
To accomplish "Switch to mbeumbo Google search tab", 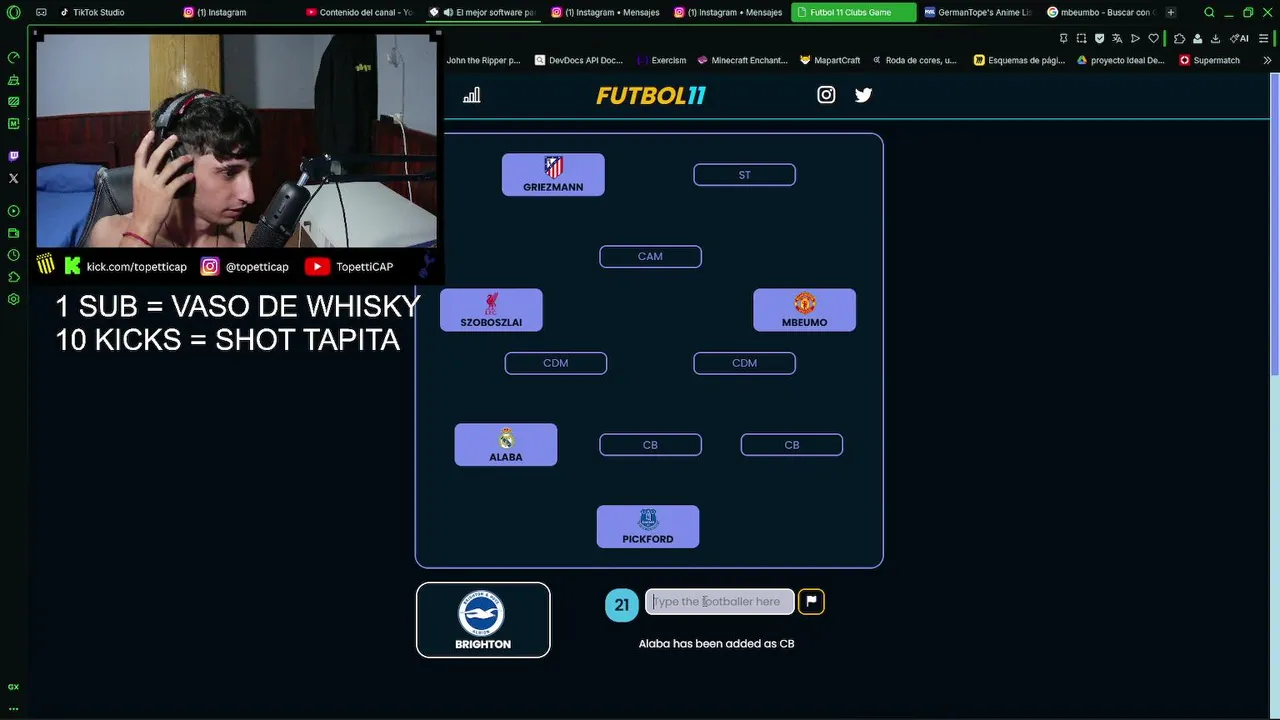I will point(1101,12).
